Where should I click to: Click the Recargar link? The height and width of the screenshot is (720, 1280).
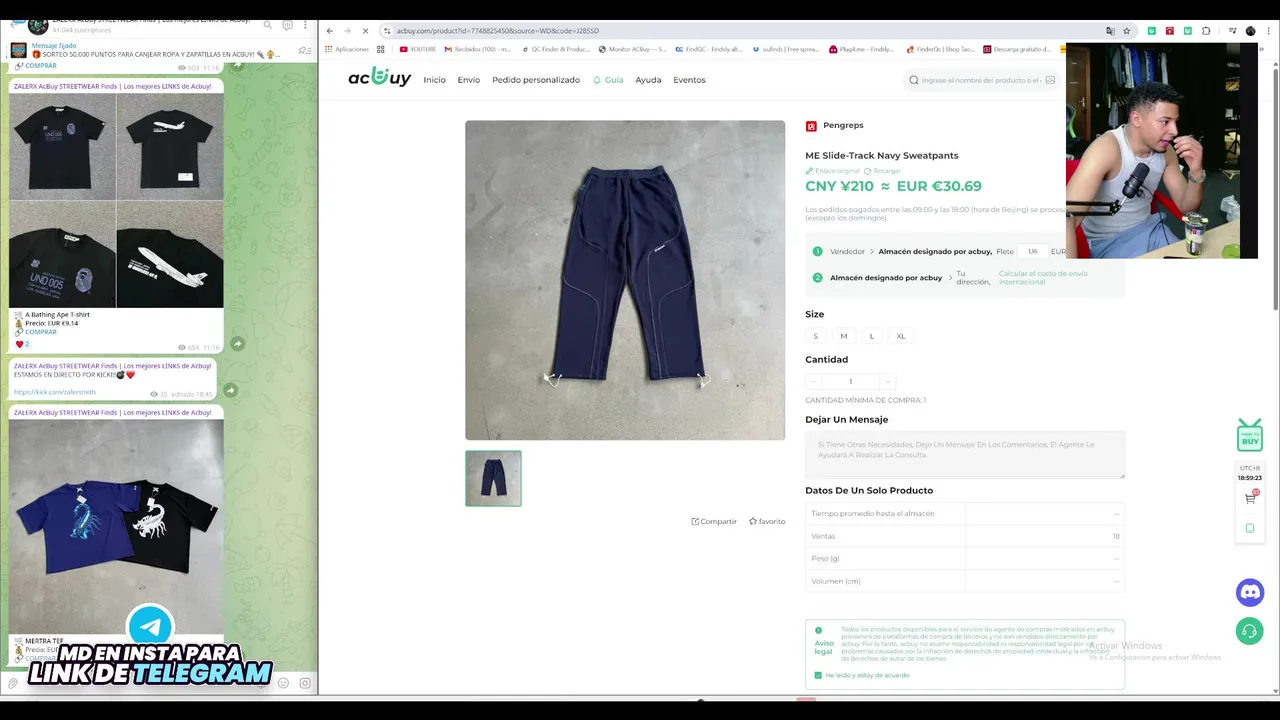[883, 171]
